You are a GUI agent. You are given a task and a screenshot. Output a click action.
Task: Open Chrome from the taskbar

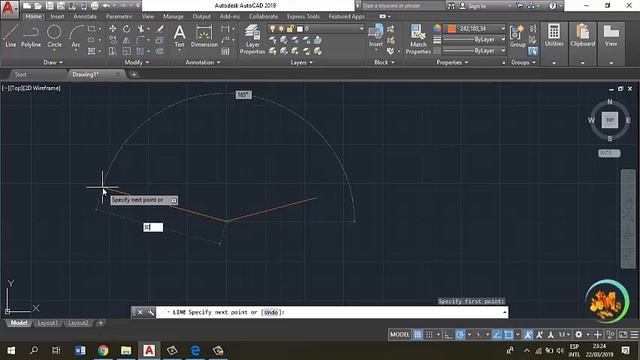click(103, 350)
